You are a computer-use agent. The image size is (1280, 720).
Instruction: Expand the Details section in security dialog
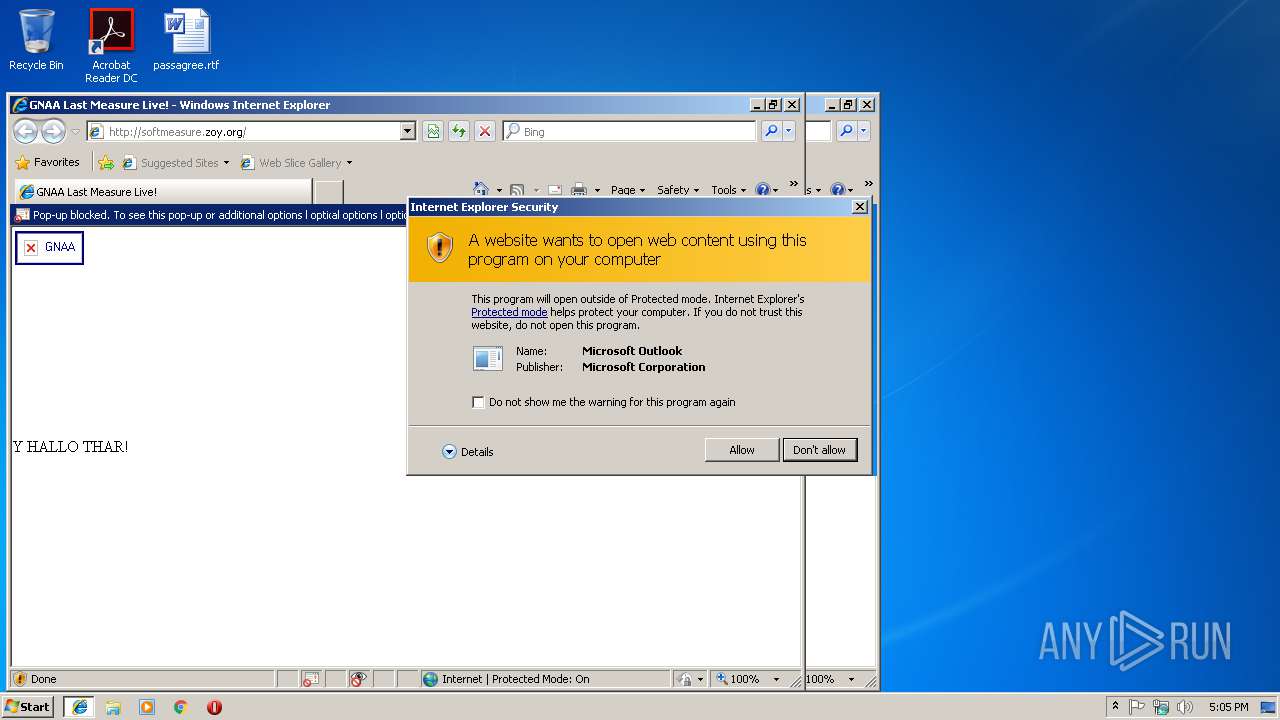[x=467, y=452]
